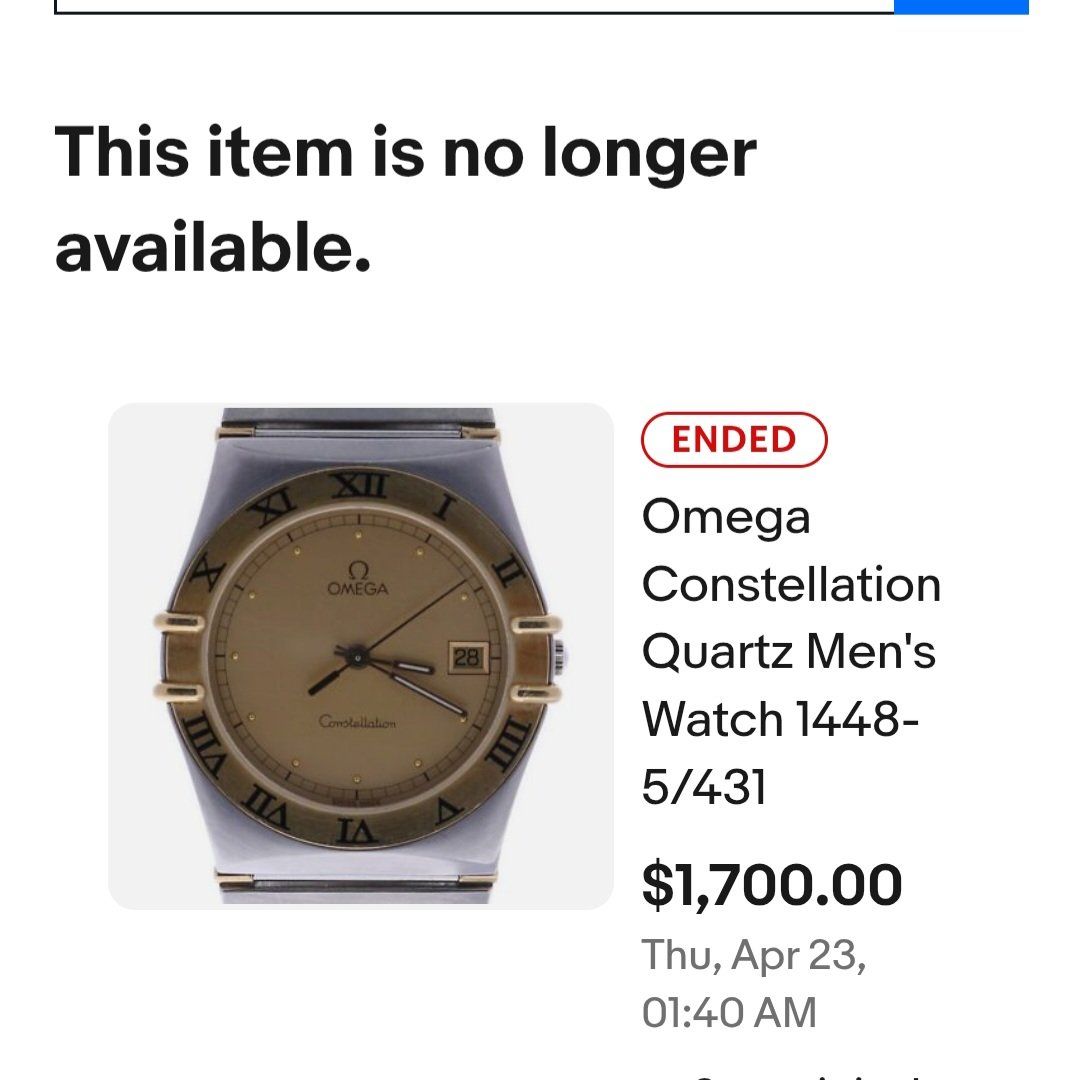
Task: Click the $1,700.00 price
Action: 771,885
